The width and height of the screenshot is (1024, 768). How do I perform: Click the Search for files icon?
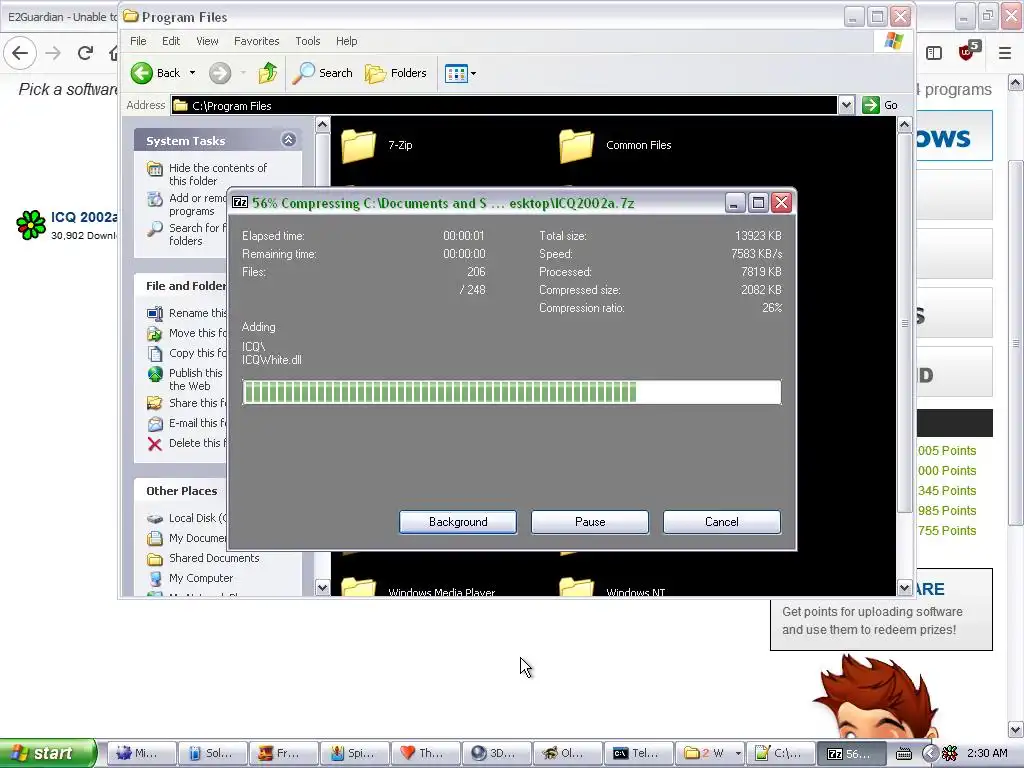click(155, 229)
